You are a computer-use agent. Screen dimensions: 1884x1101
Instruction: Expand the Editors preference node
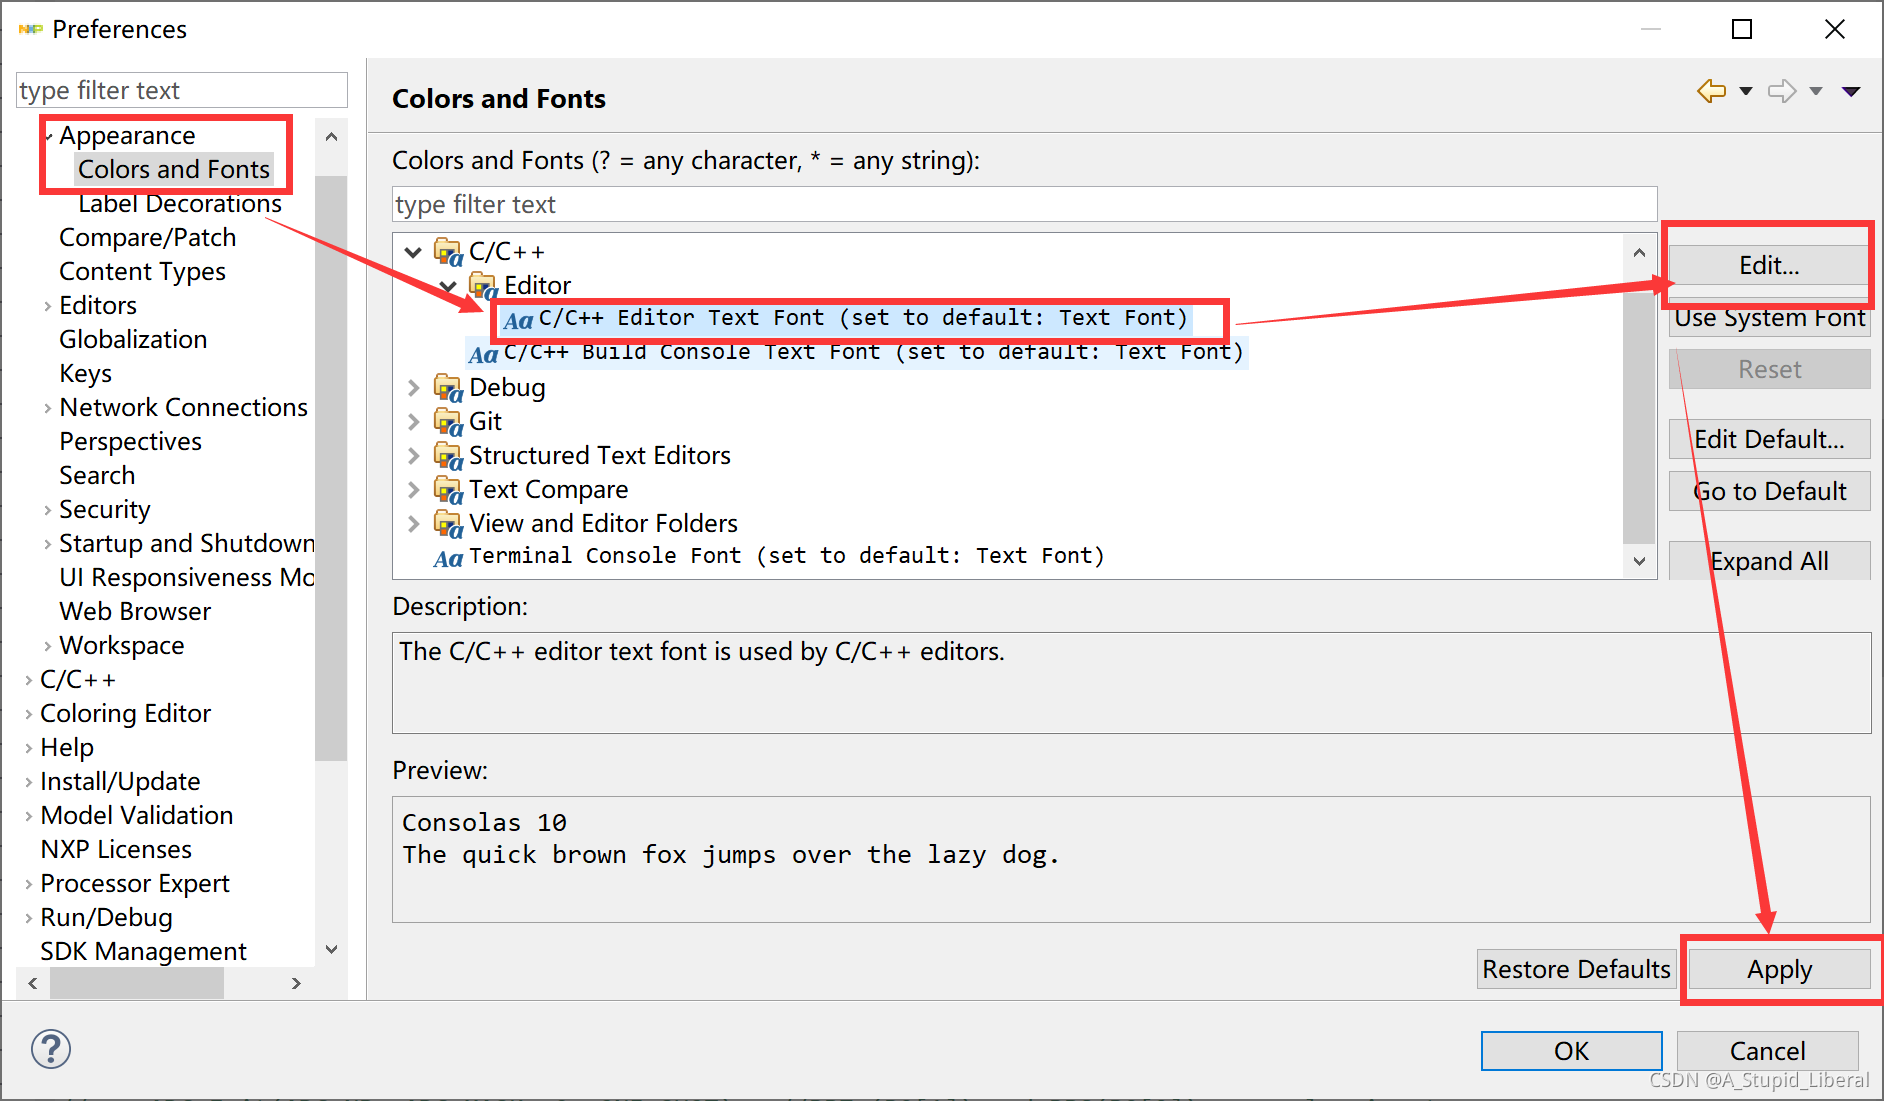(47, 306)
